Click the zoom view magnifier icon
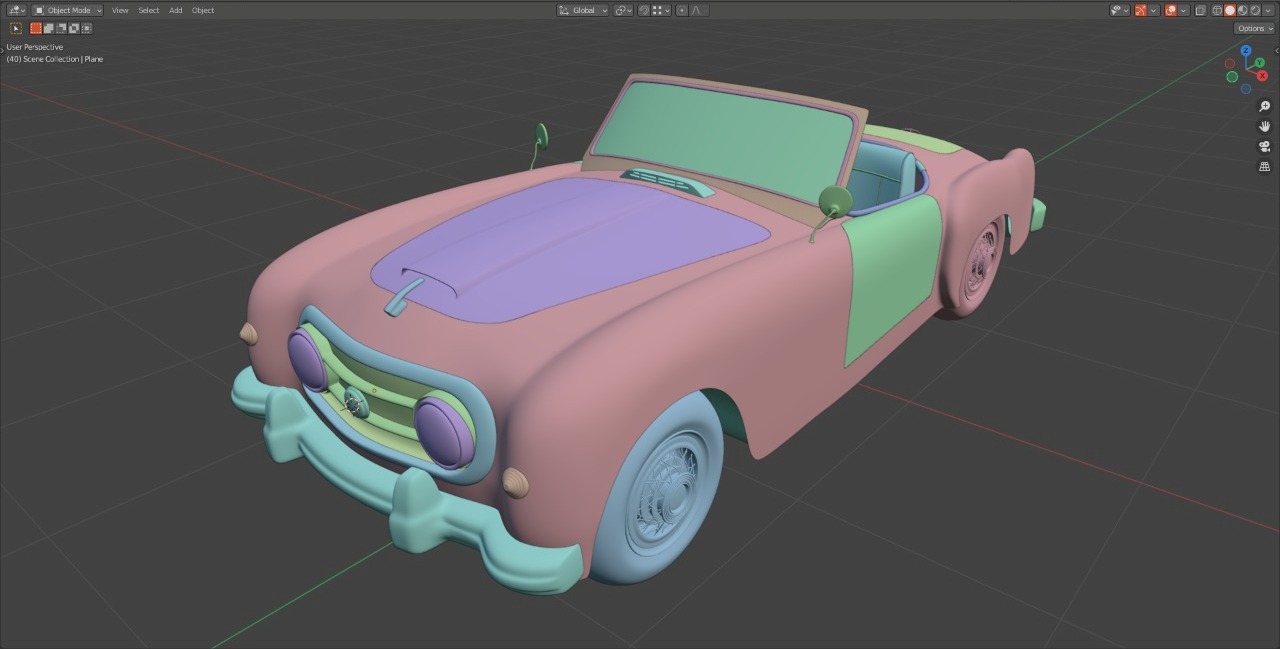 [x=1265, y=106]
